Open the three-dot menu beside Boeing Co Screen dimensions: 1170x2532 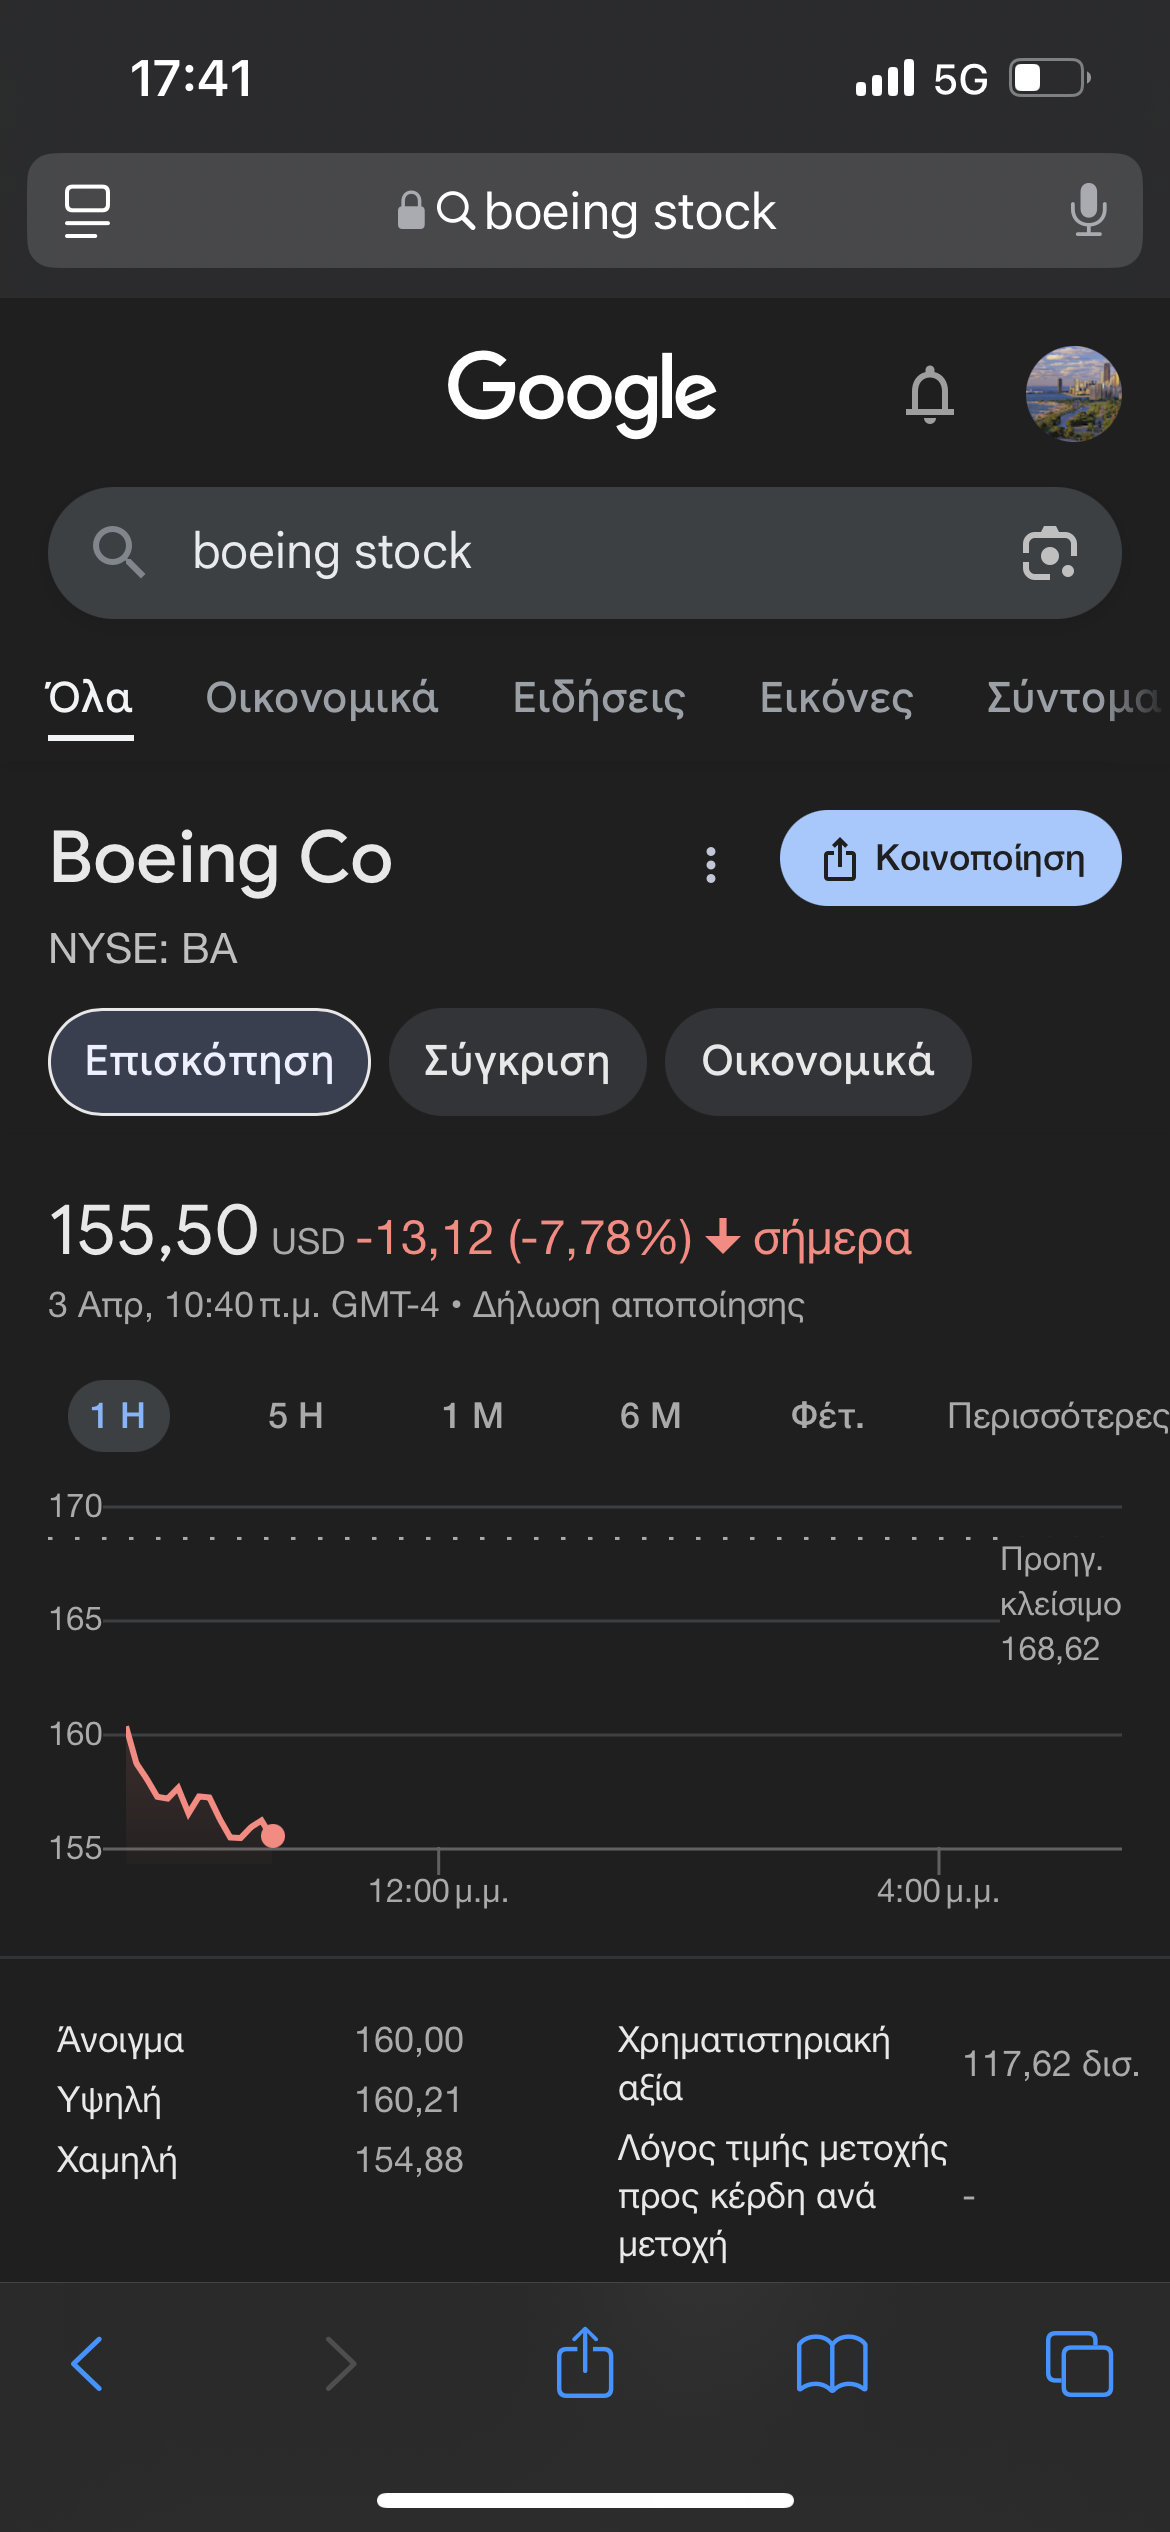point(711,865)
